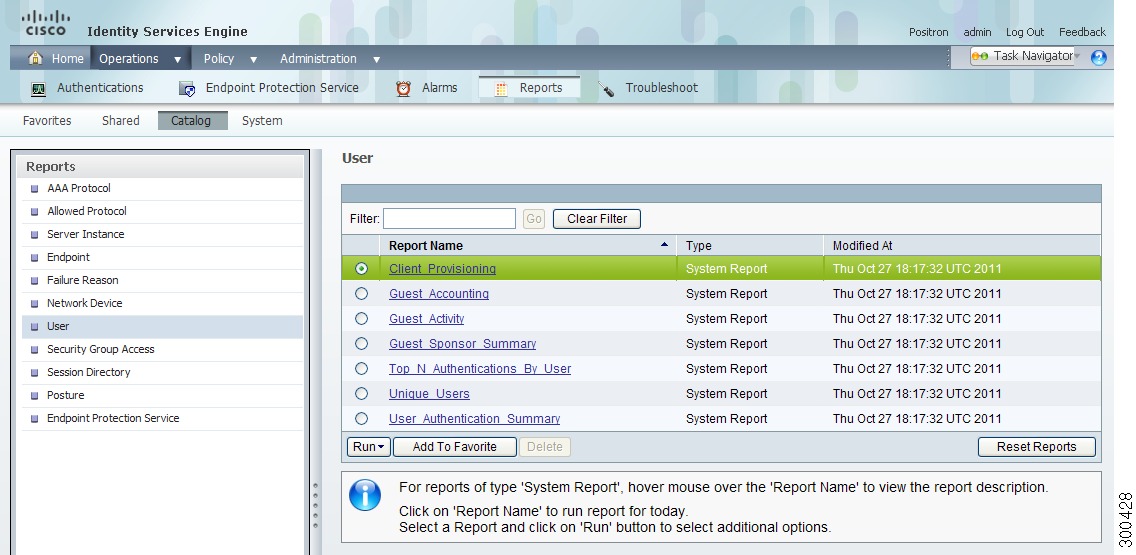Click the Troubleshoot tool icon

[606, 89]
